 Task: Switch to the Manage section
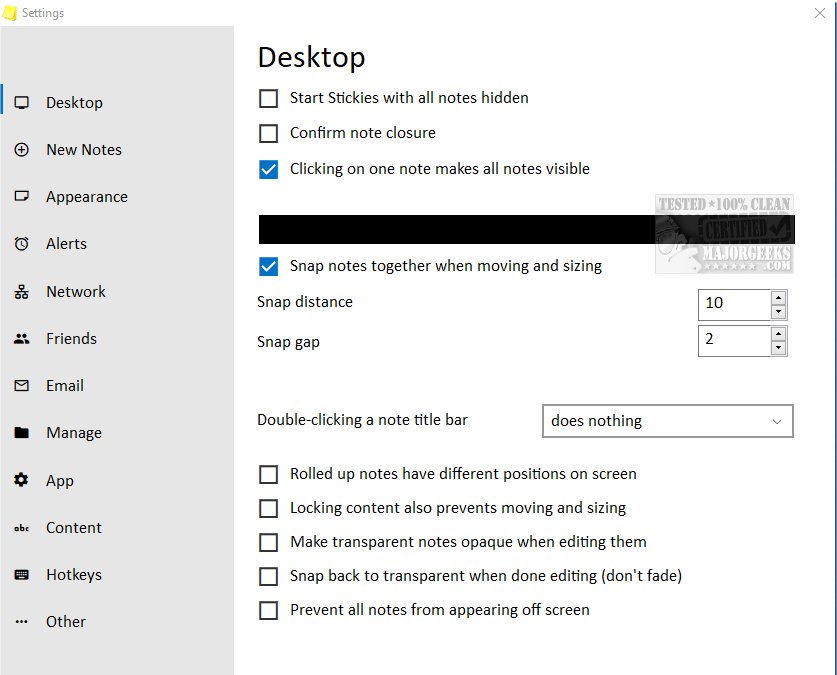point(73,433)
